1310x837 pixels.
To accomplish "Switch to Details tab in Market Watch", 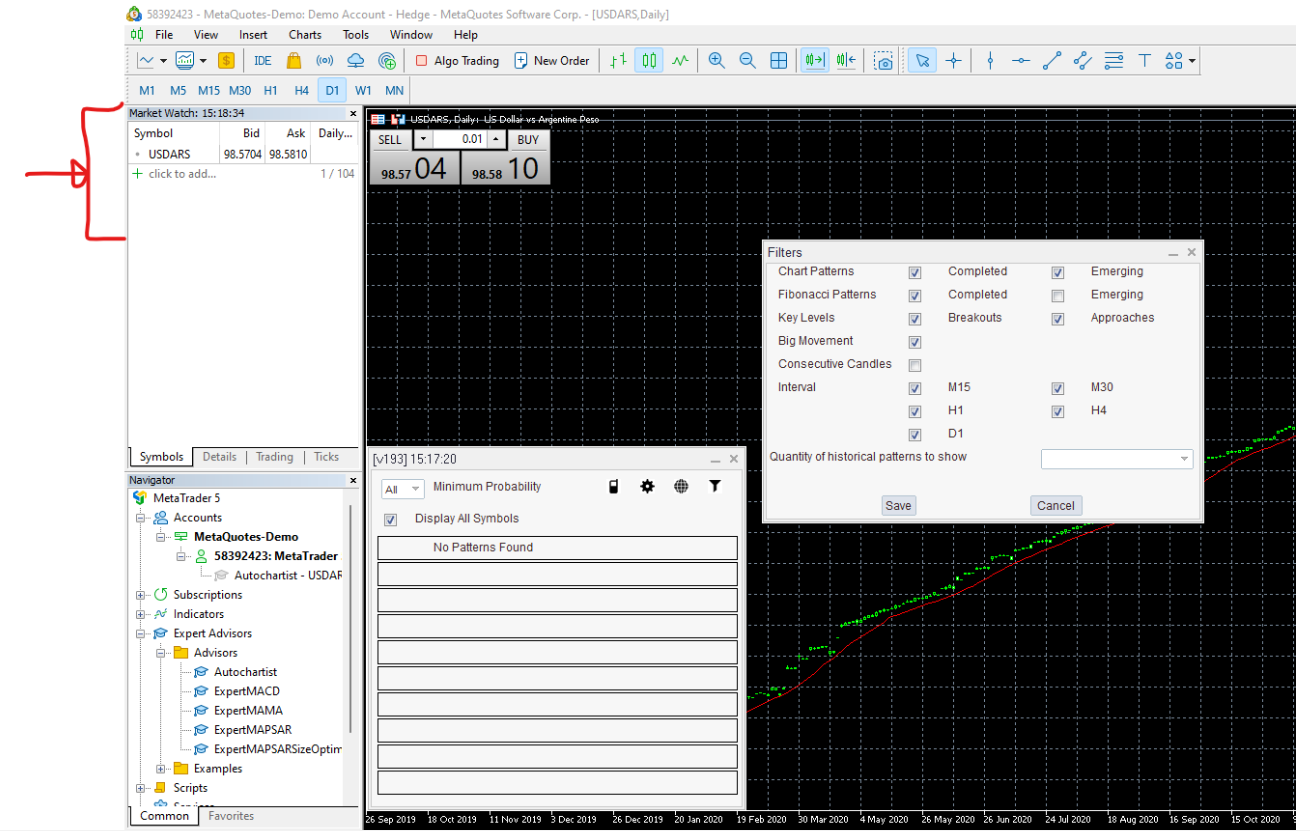I will point(220,457).
